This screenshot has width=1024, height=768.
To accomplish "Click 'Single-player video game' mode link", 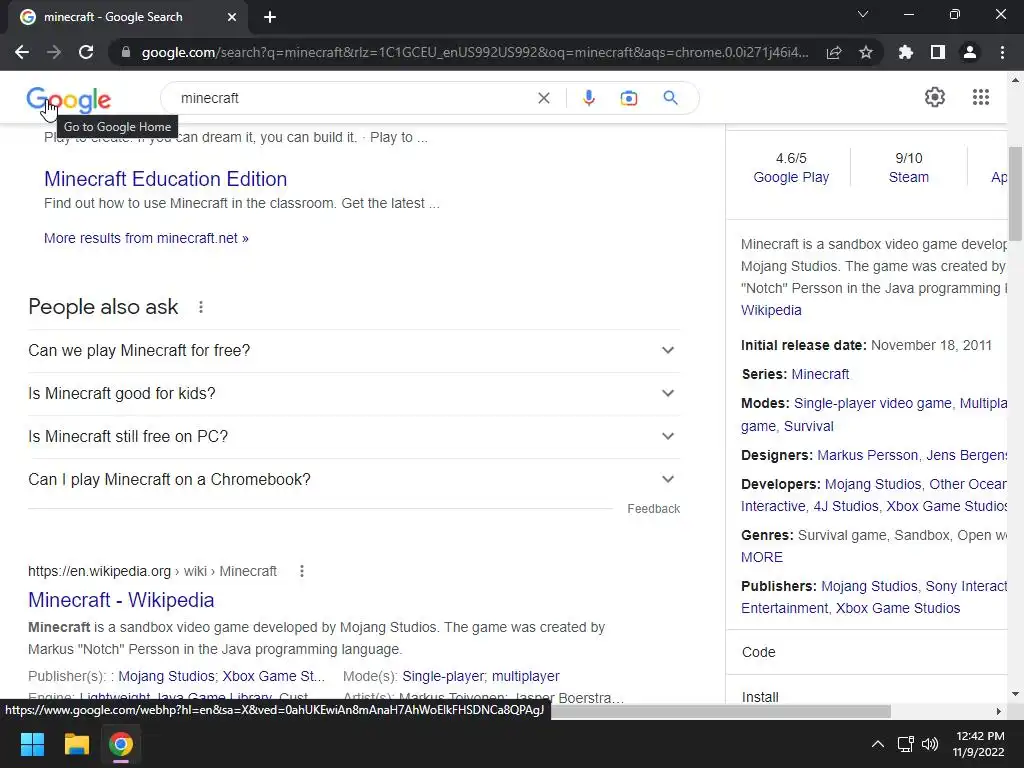I will click(872, 404).
